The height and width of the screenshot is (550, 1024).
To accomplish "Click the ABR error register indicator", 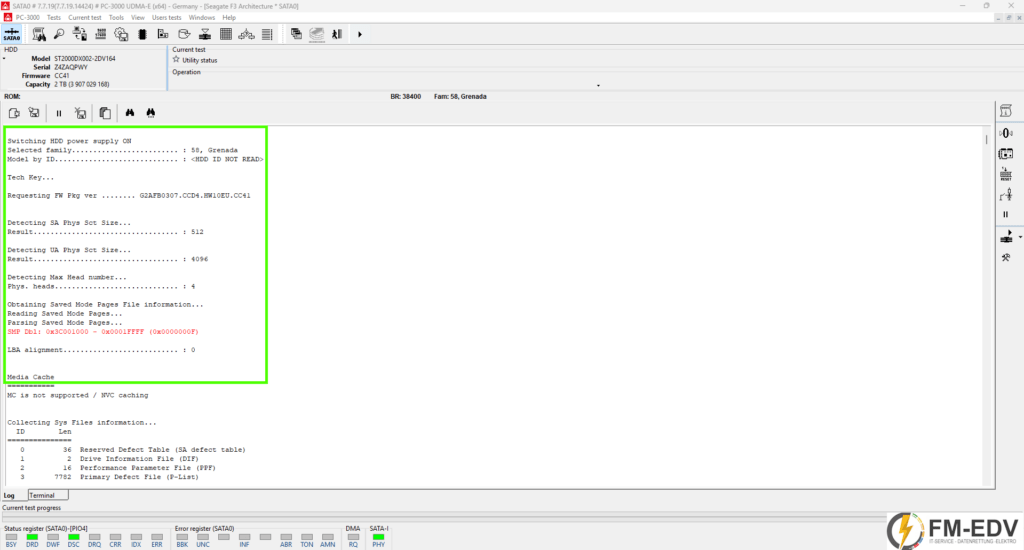I will [286, 537].
